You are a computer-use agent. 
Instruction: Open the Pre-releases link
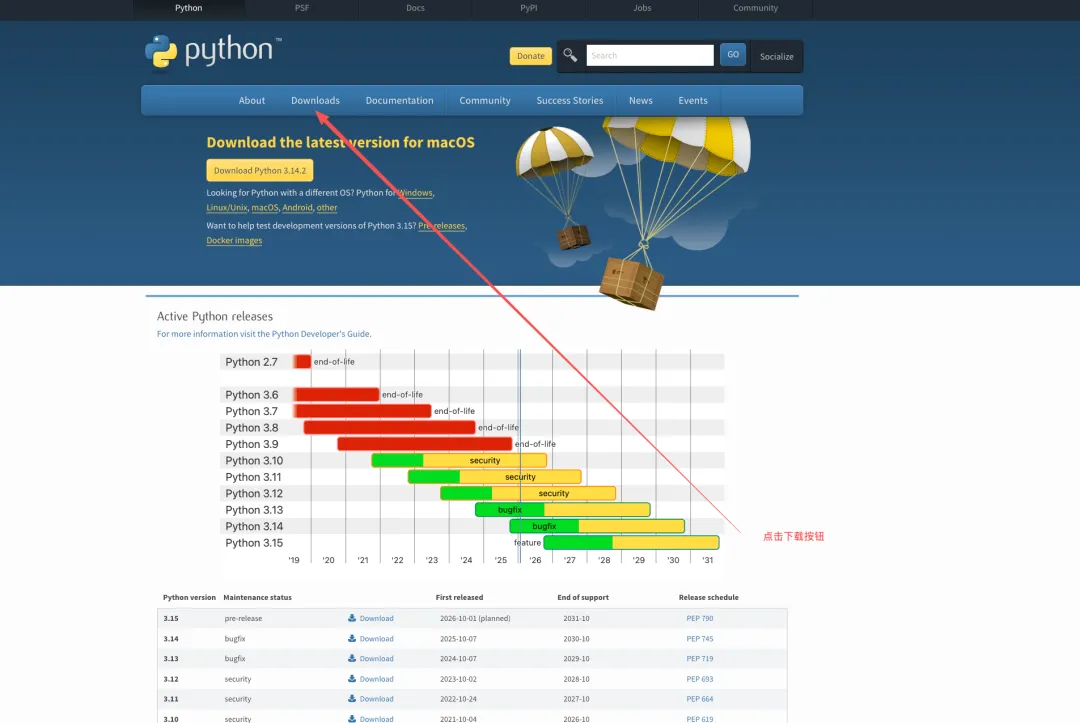click(442, 226)
